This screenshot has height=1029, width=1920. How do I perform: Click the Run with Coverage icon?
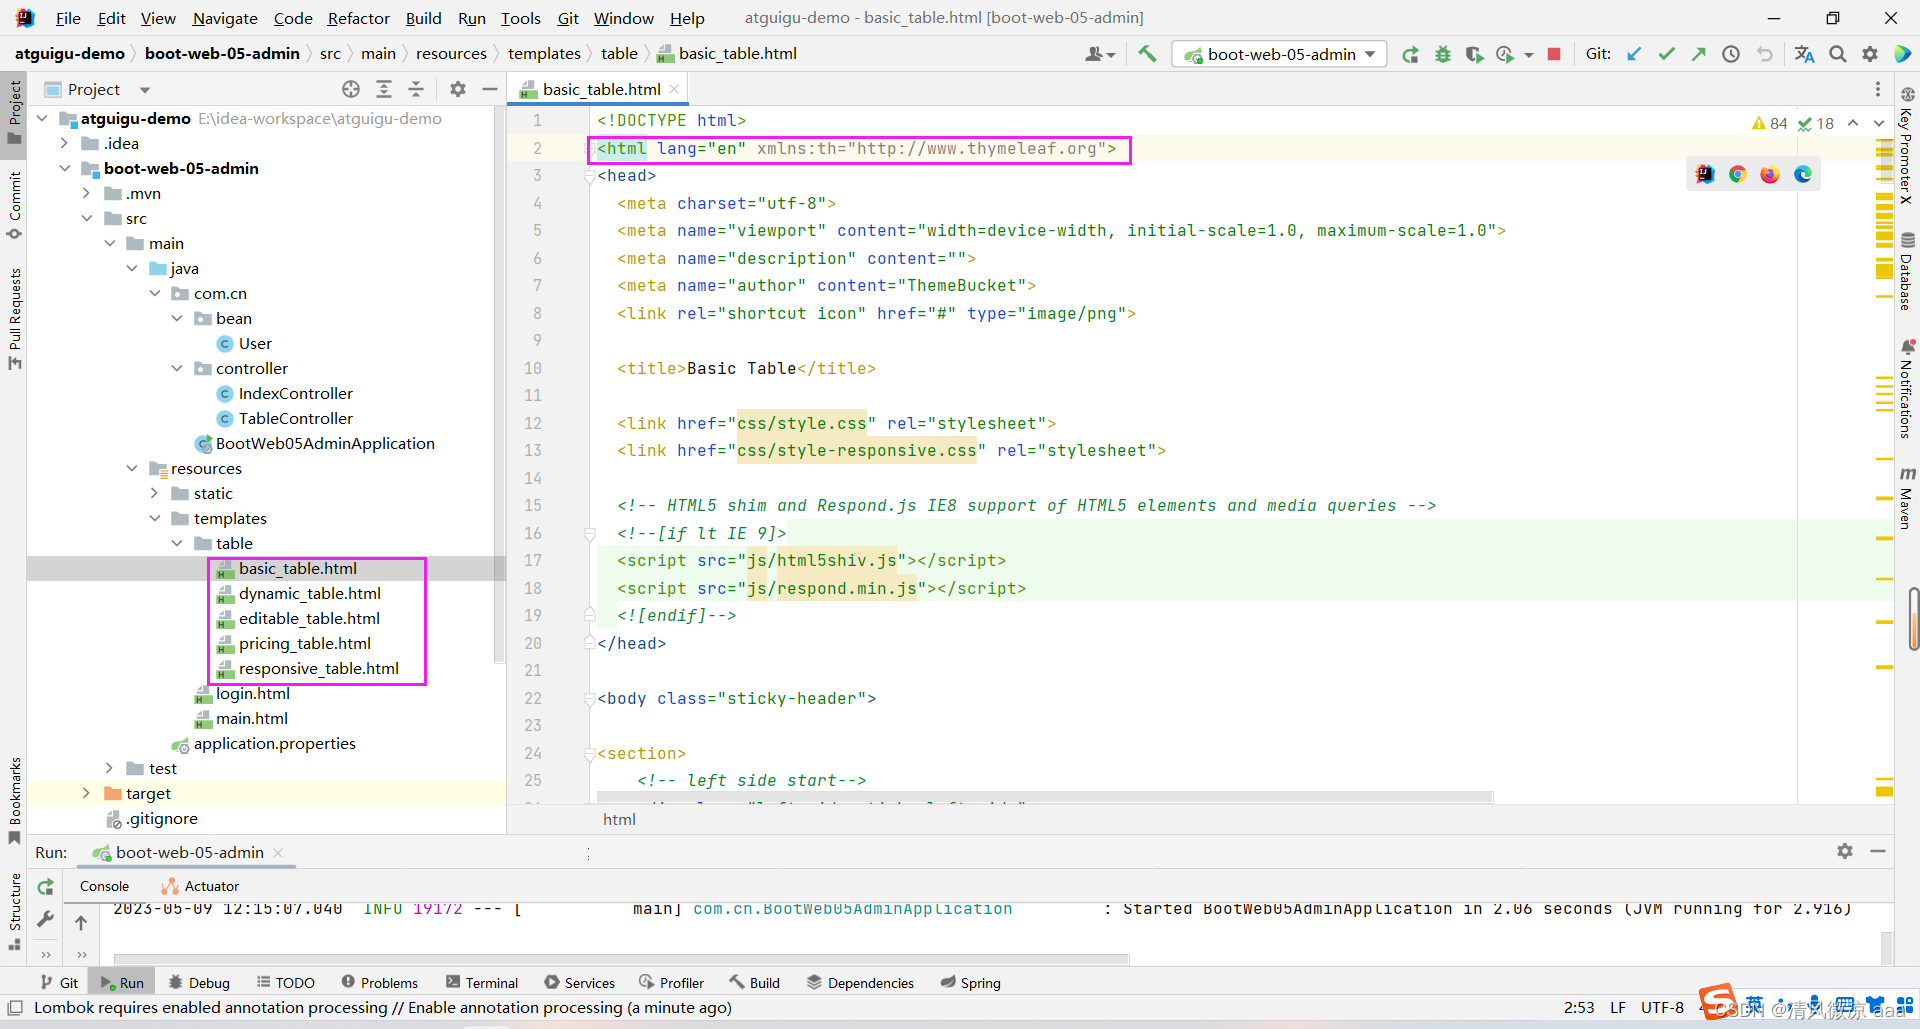(x=1474, y=54)
